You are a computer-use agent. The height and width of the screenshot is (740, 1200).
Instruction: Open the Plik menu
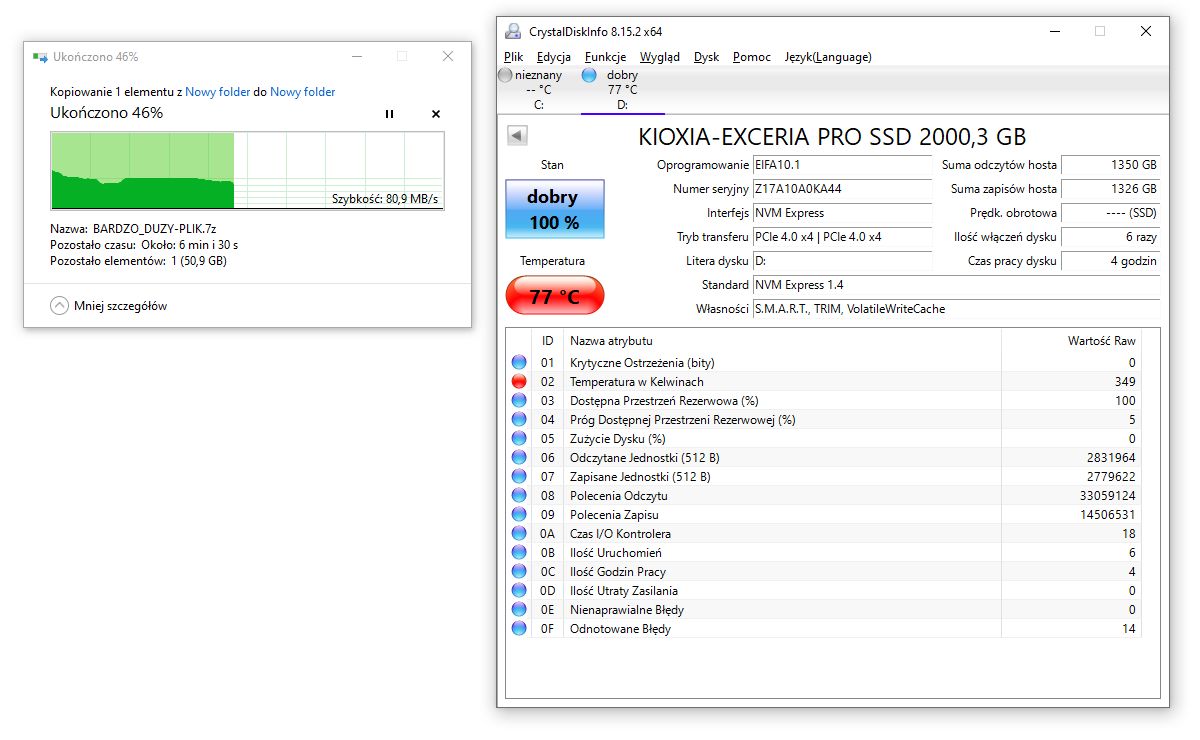[514, 57]
